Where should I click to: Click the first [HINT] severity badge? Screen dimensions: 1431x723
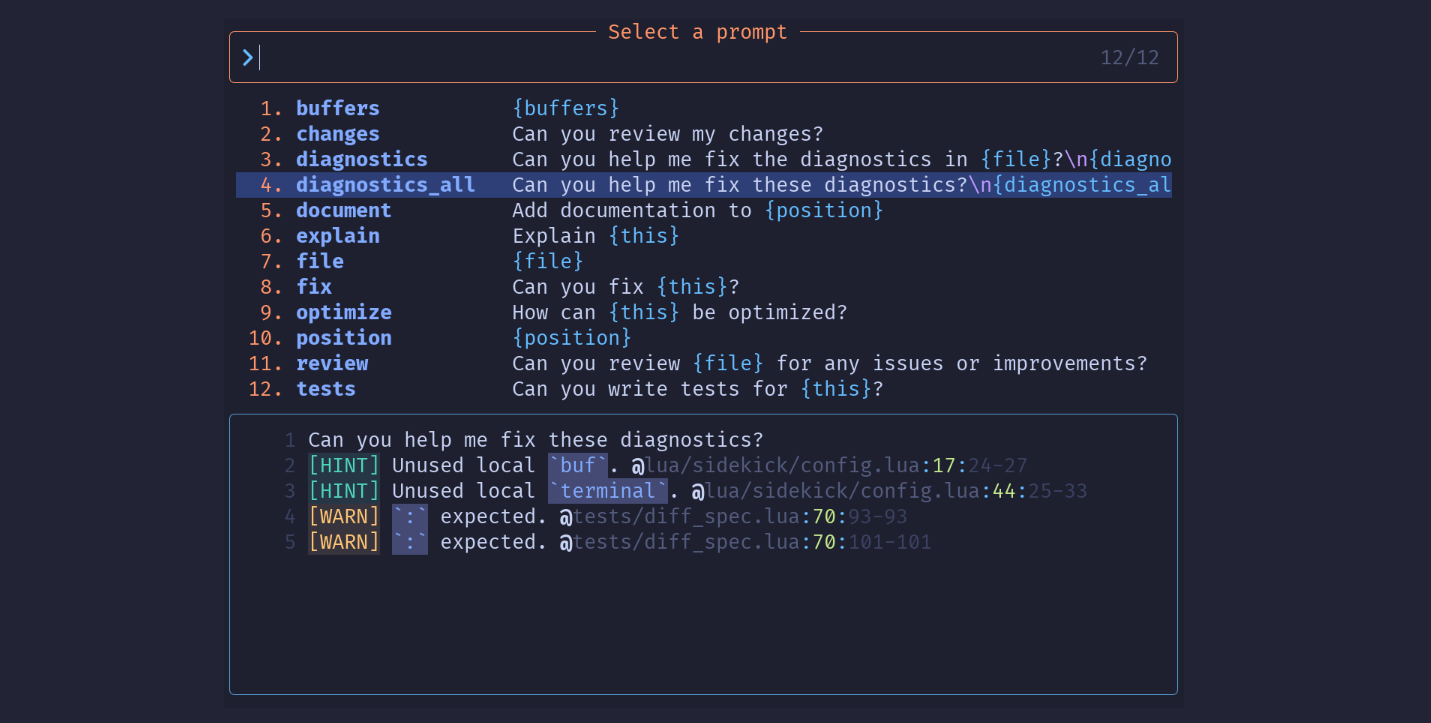pyautogui.click(x=344, y=464)
